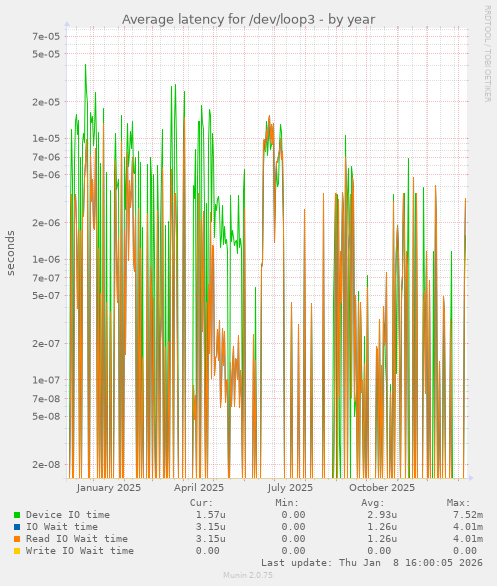
Task: Click the '5e-07' y-axis tick label
Action: pyautogui.click(x=46, y=296)
